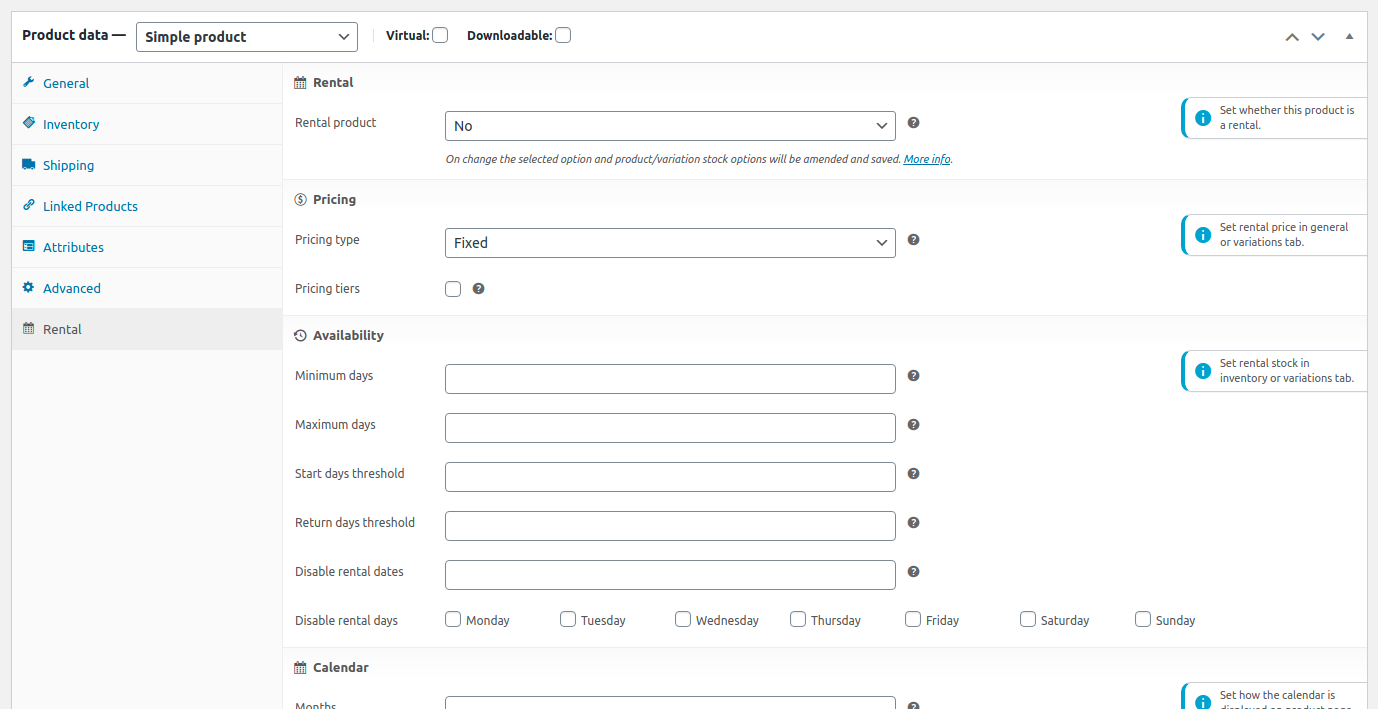Enable the Virtual checkbox
1378x709 pixels.
pos(440,34)
